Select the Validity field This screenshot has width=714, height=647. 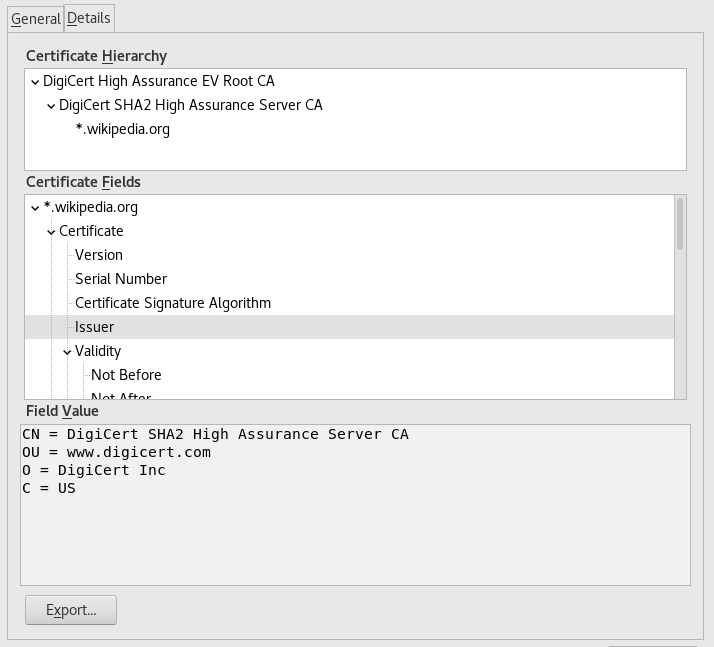pyautogui.click(x=98, y=351)
